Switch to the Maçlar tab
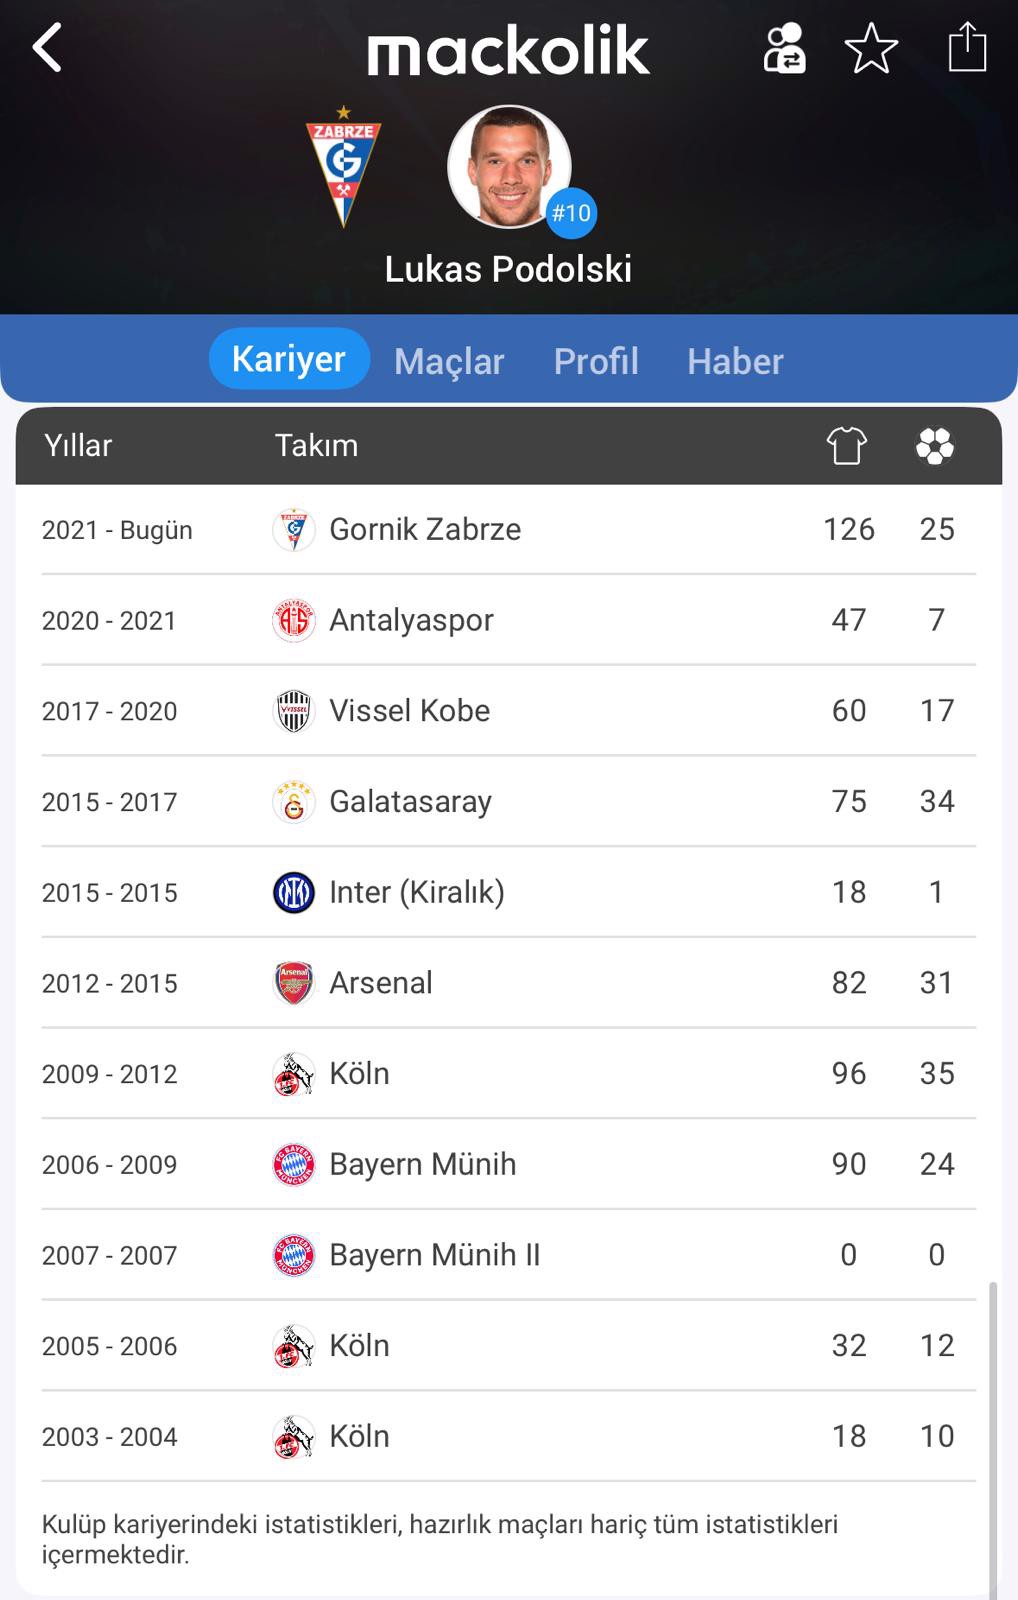This screenshot has width=1018, height=1600. (x=449, y=361)
